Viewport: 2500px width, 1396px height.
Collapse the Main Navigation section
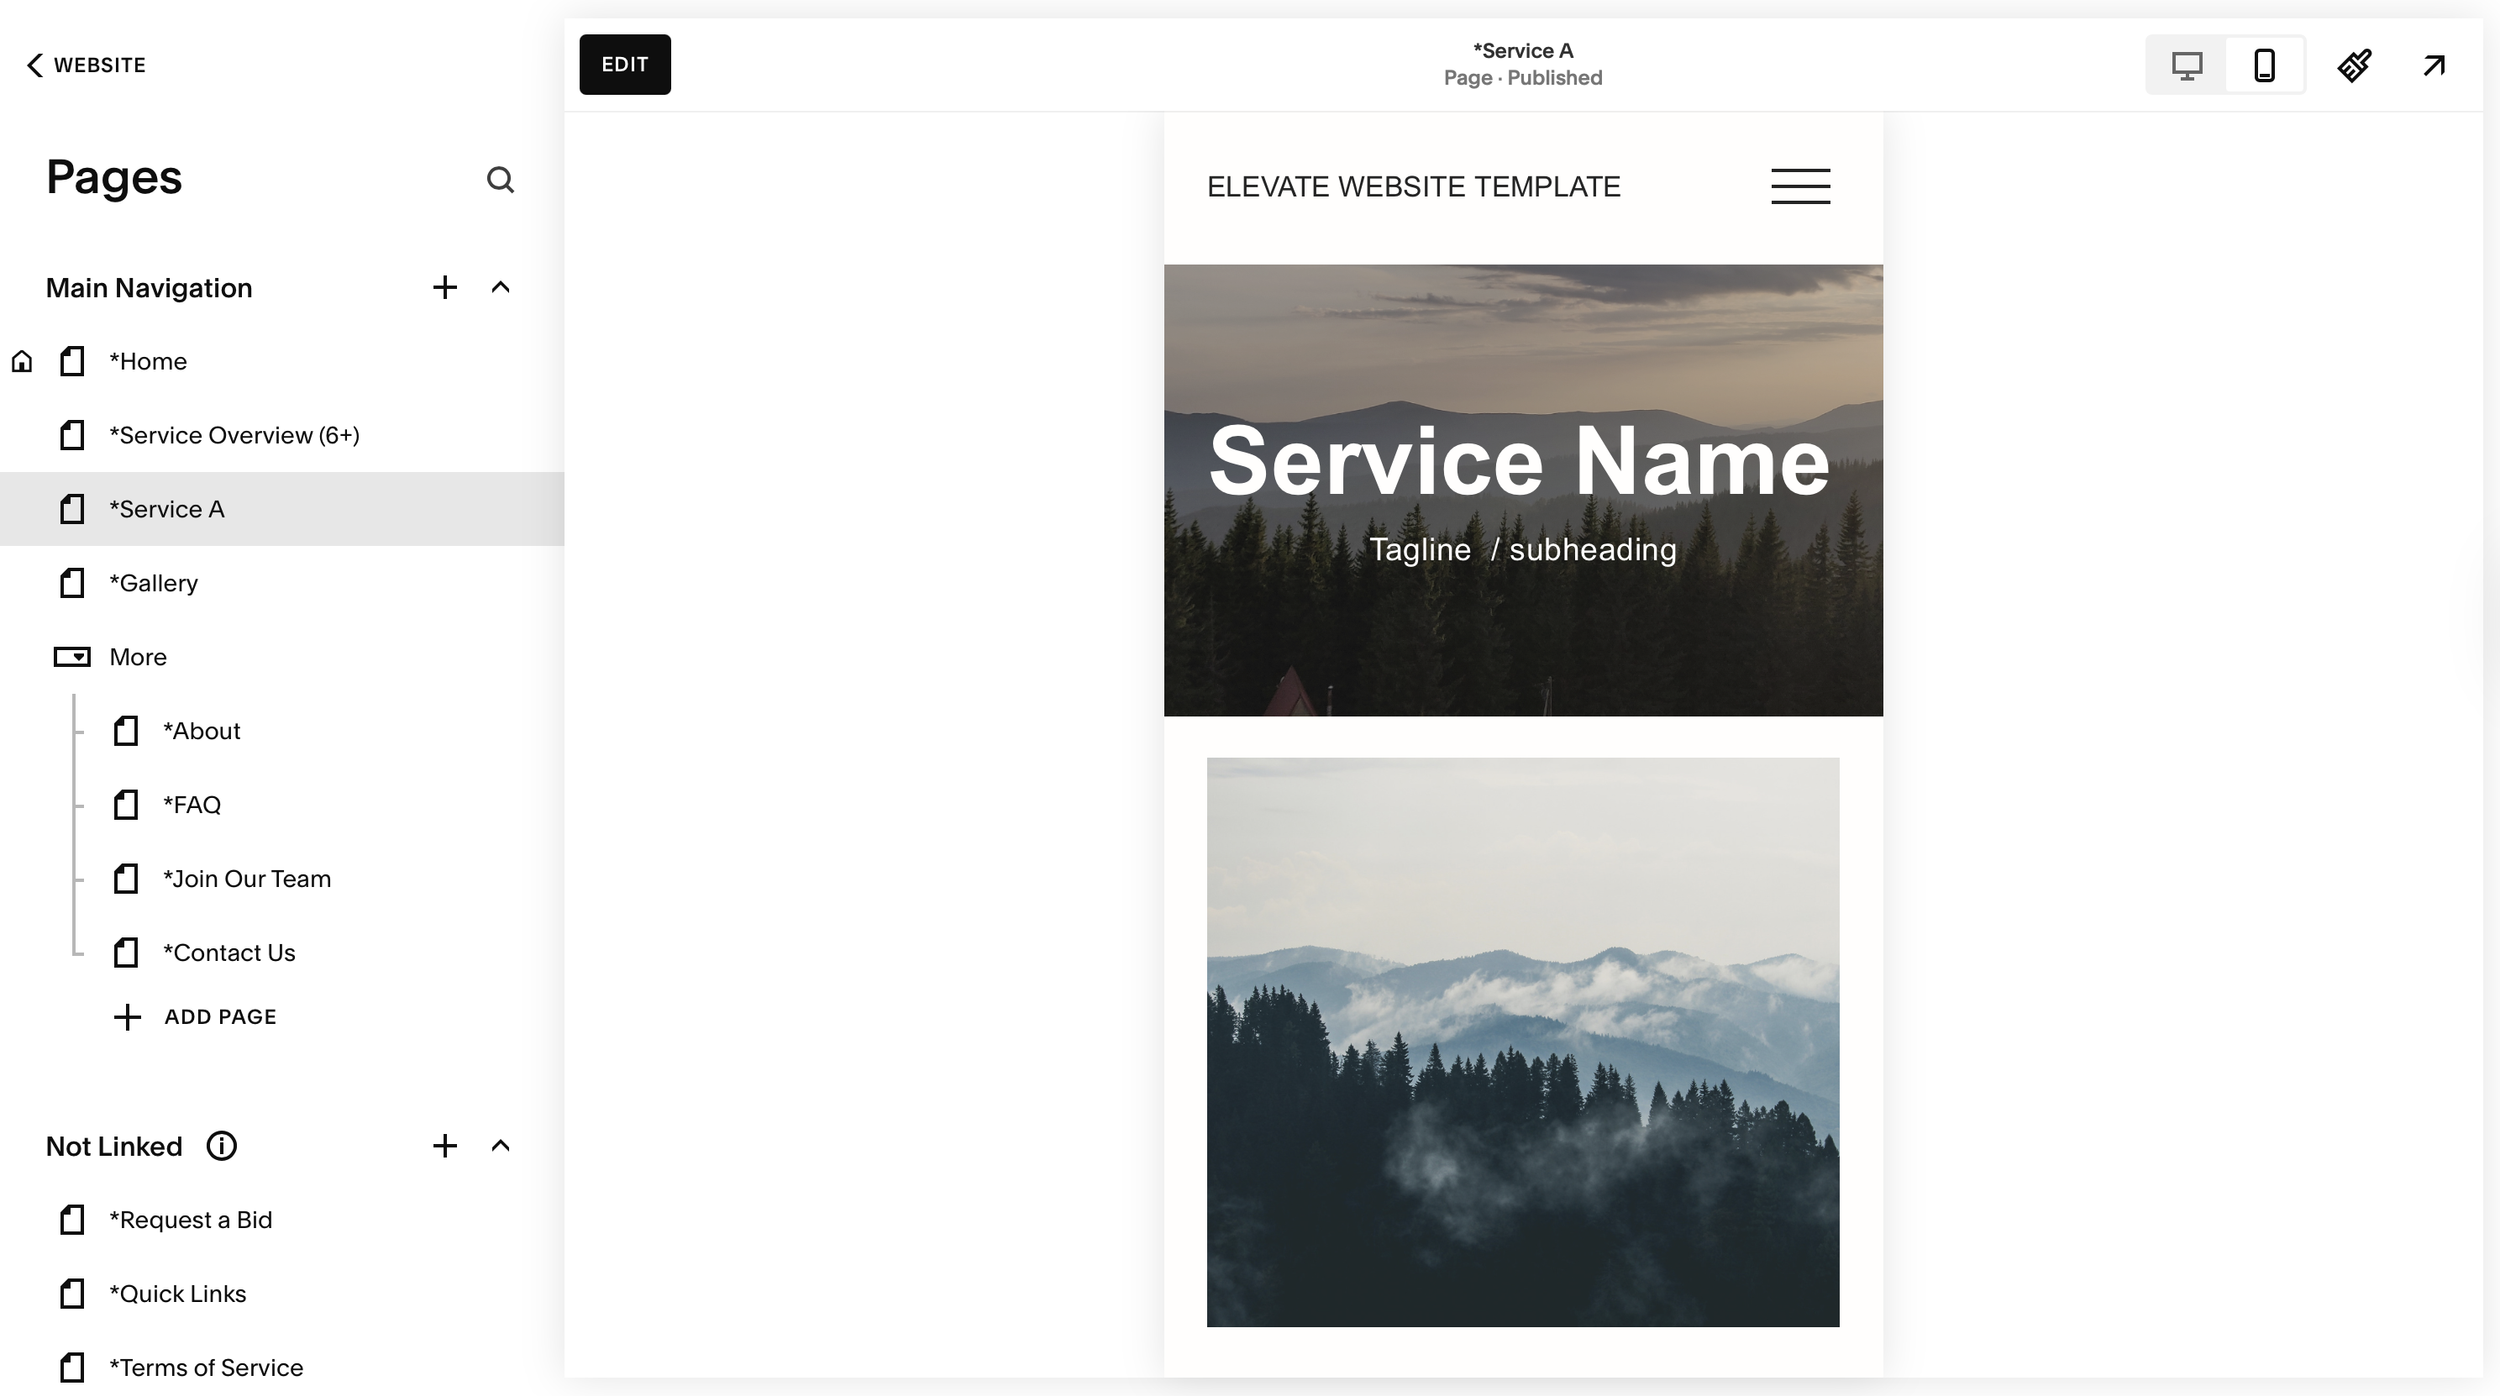[x=501, y=288]
